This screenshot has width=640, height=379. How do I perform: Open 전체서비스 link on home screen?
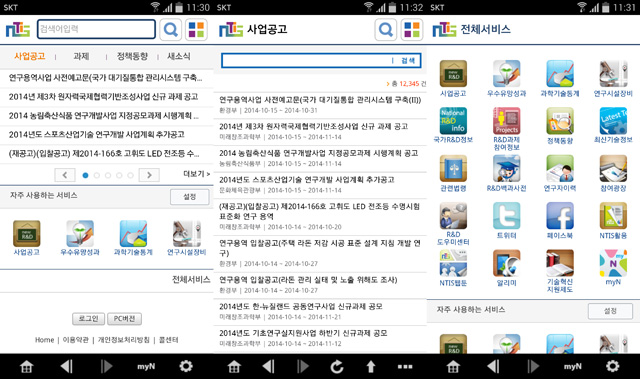pyautogui.click(x=191, y=279)
